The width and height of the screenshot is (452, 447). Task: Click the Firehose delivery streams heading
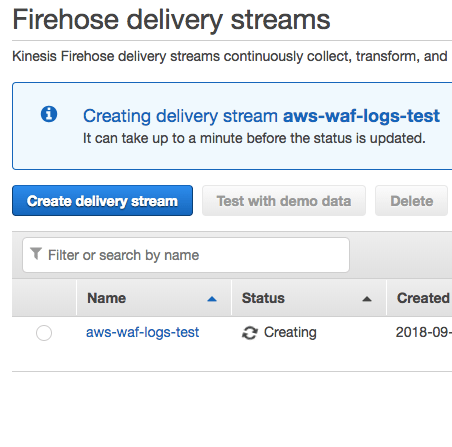click(171, 20)
